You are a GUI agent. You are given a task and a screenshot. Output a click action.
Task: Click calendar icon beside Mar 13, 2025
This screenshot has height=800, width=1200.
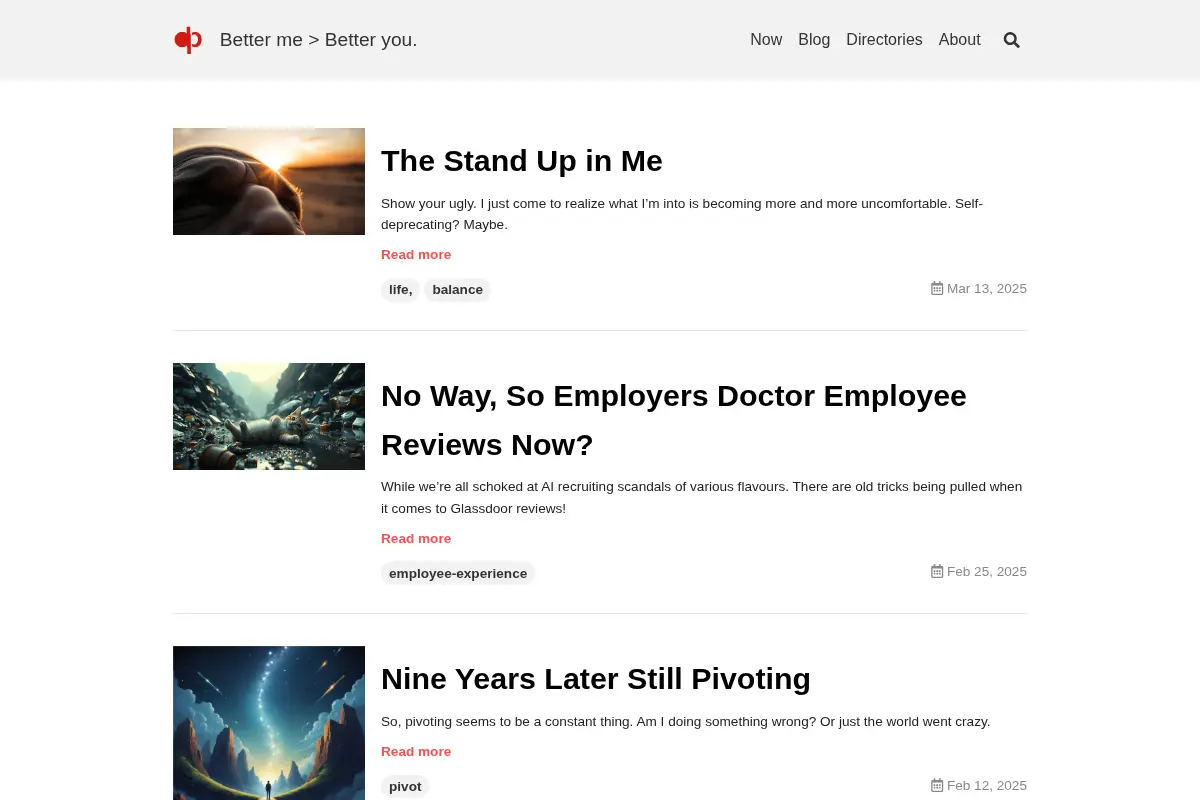[937, 288]
